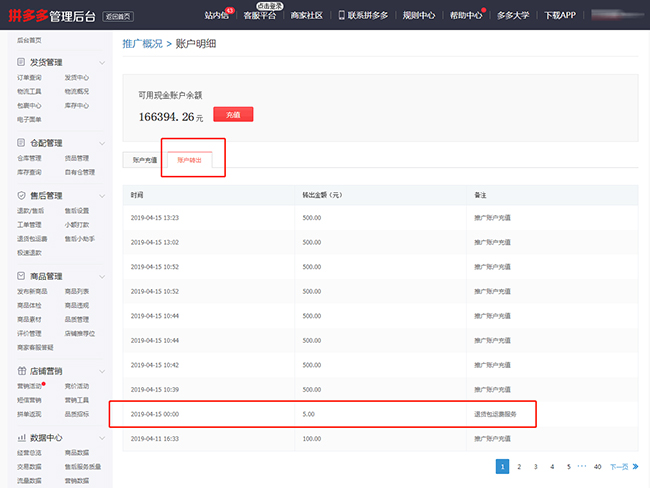Click the 仓配管理 section icon
Screen dimensions: 650x488
click(x=21, y=143)
